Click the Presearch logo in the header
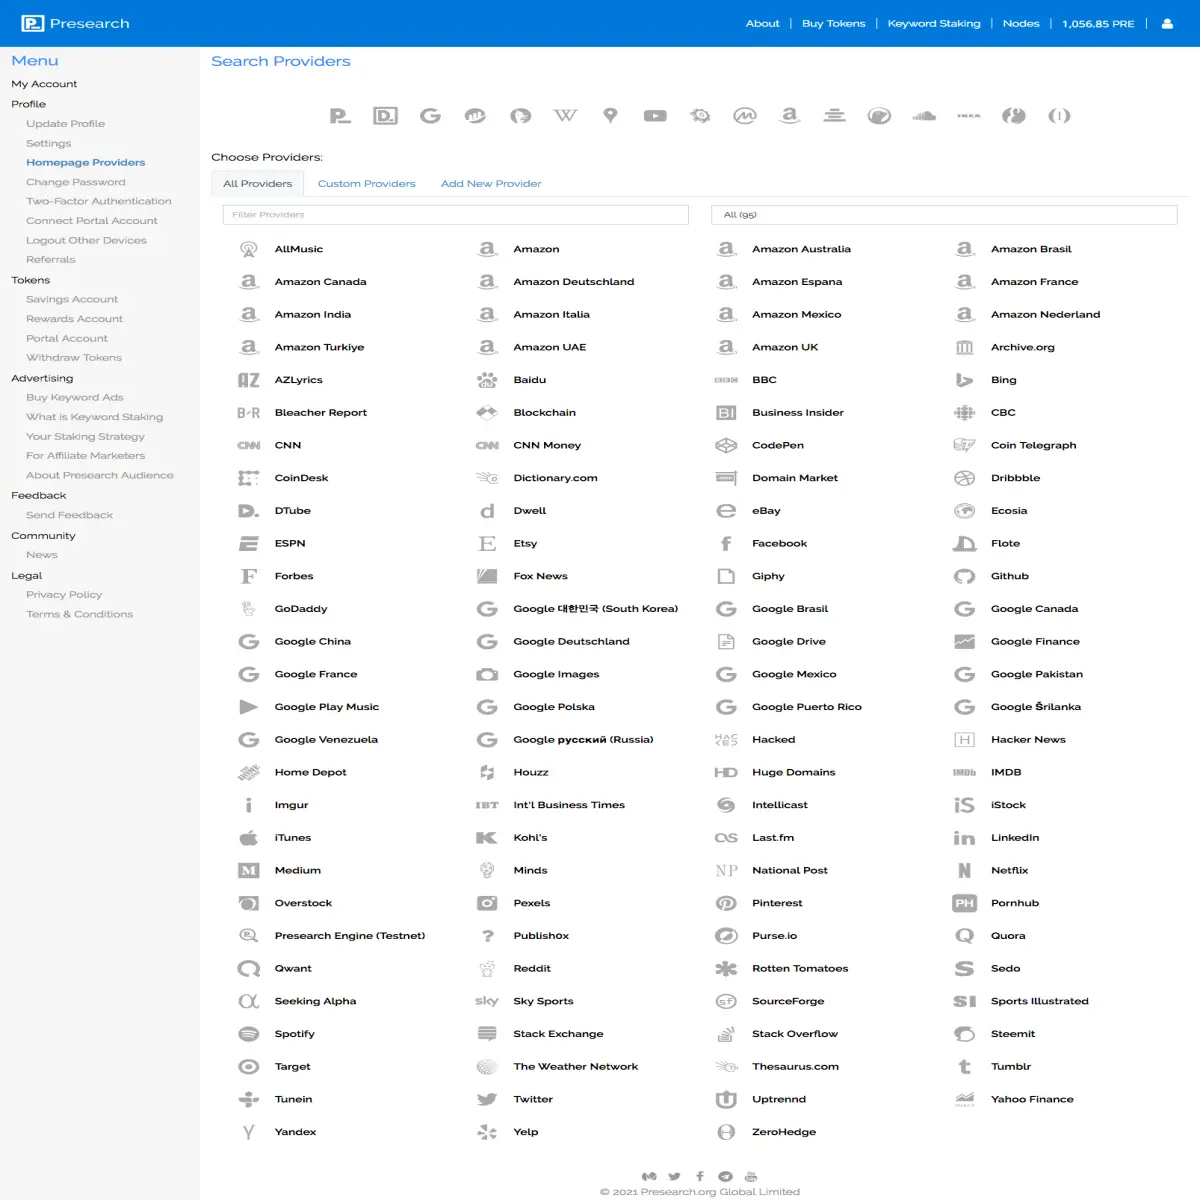1200x1200 pixels. tap(76, 23)
